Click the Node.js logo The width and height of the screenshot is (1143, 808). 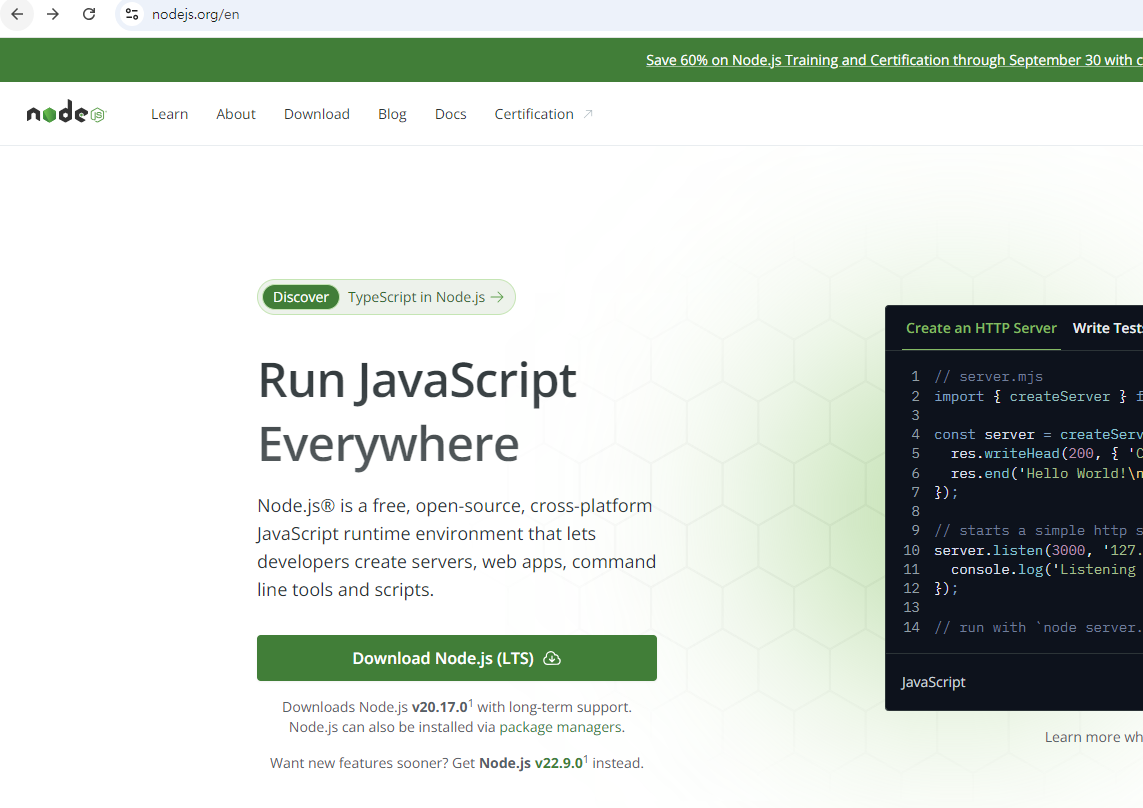point(66,114)
